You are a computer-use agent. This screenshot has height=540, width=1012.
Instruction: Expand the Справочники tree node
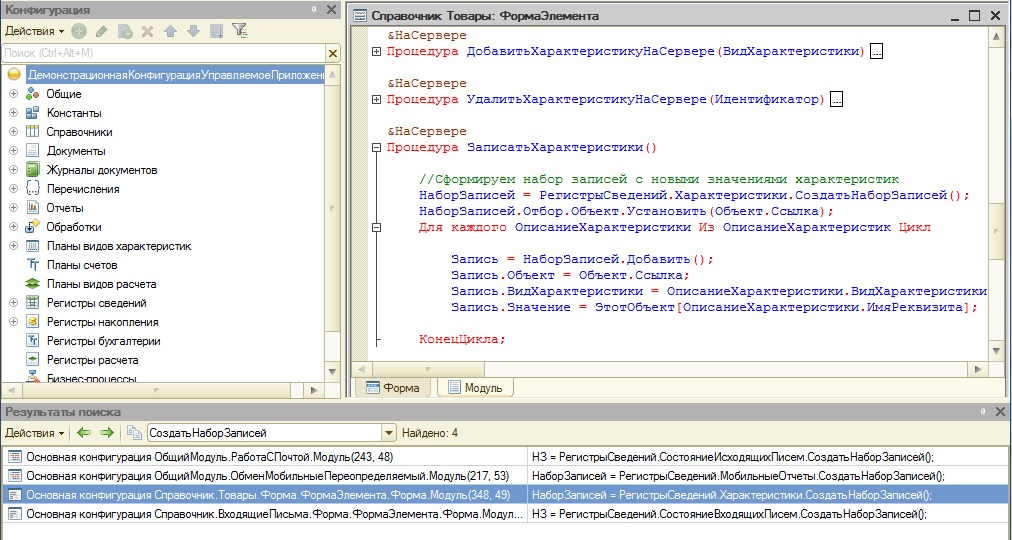14,132
